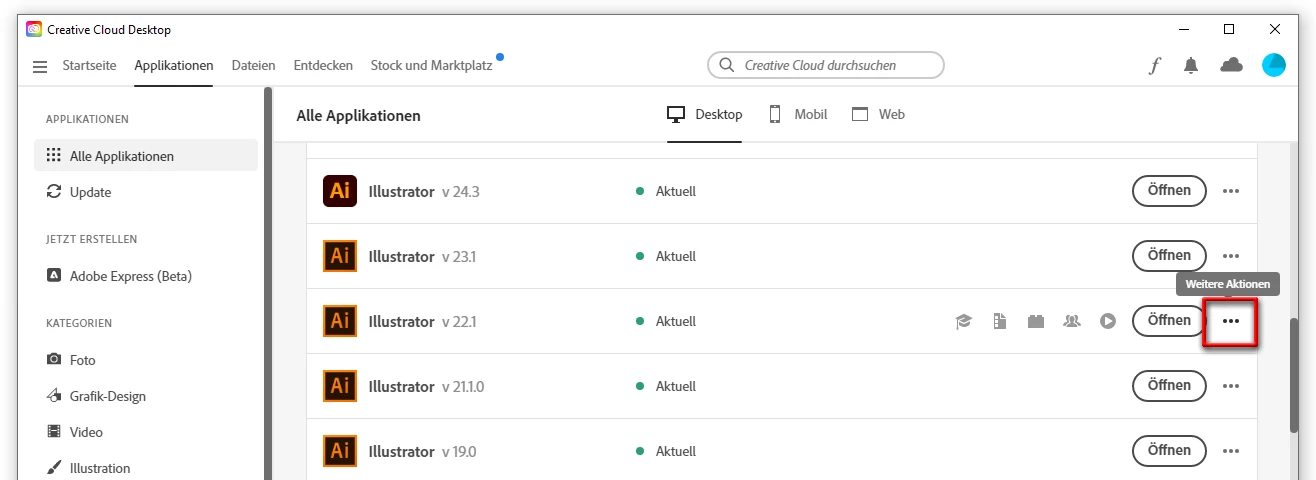Click the Illustrator v 23.1 app icon
The image size is (1316, 480).
(340, 256)
